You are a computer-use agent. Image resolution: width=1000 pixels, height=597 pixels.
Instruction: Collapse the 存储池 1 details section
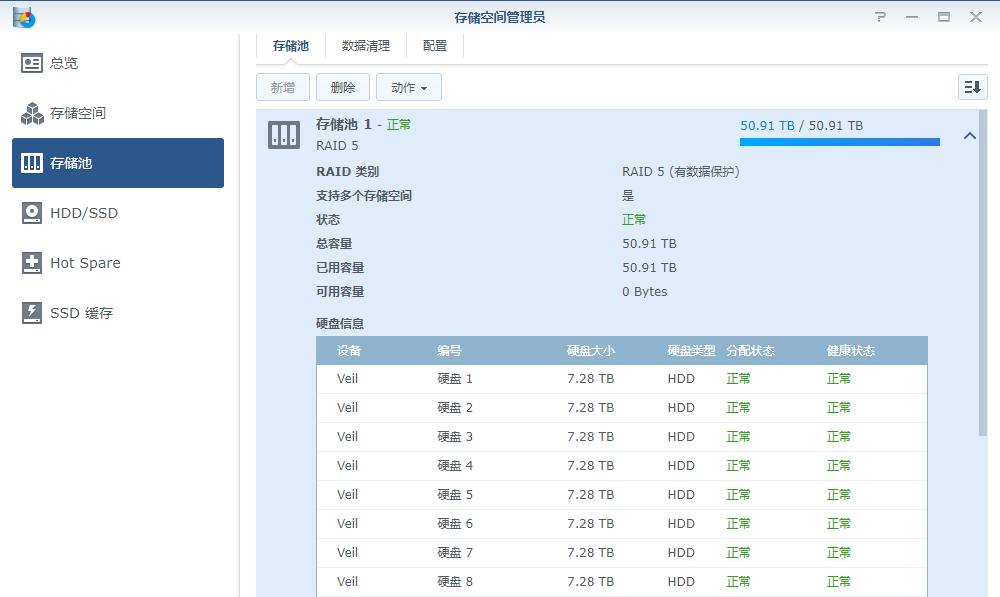pos(968,134)
